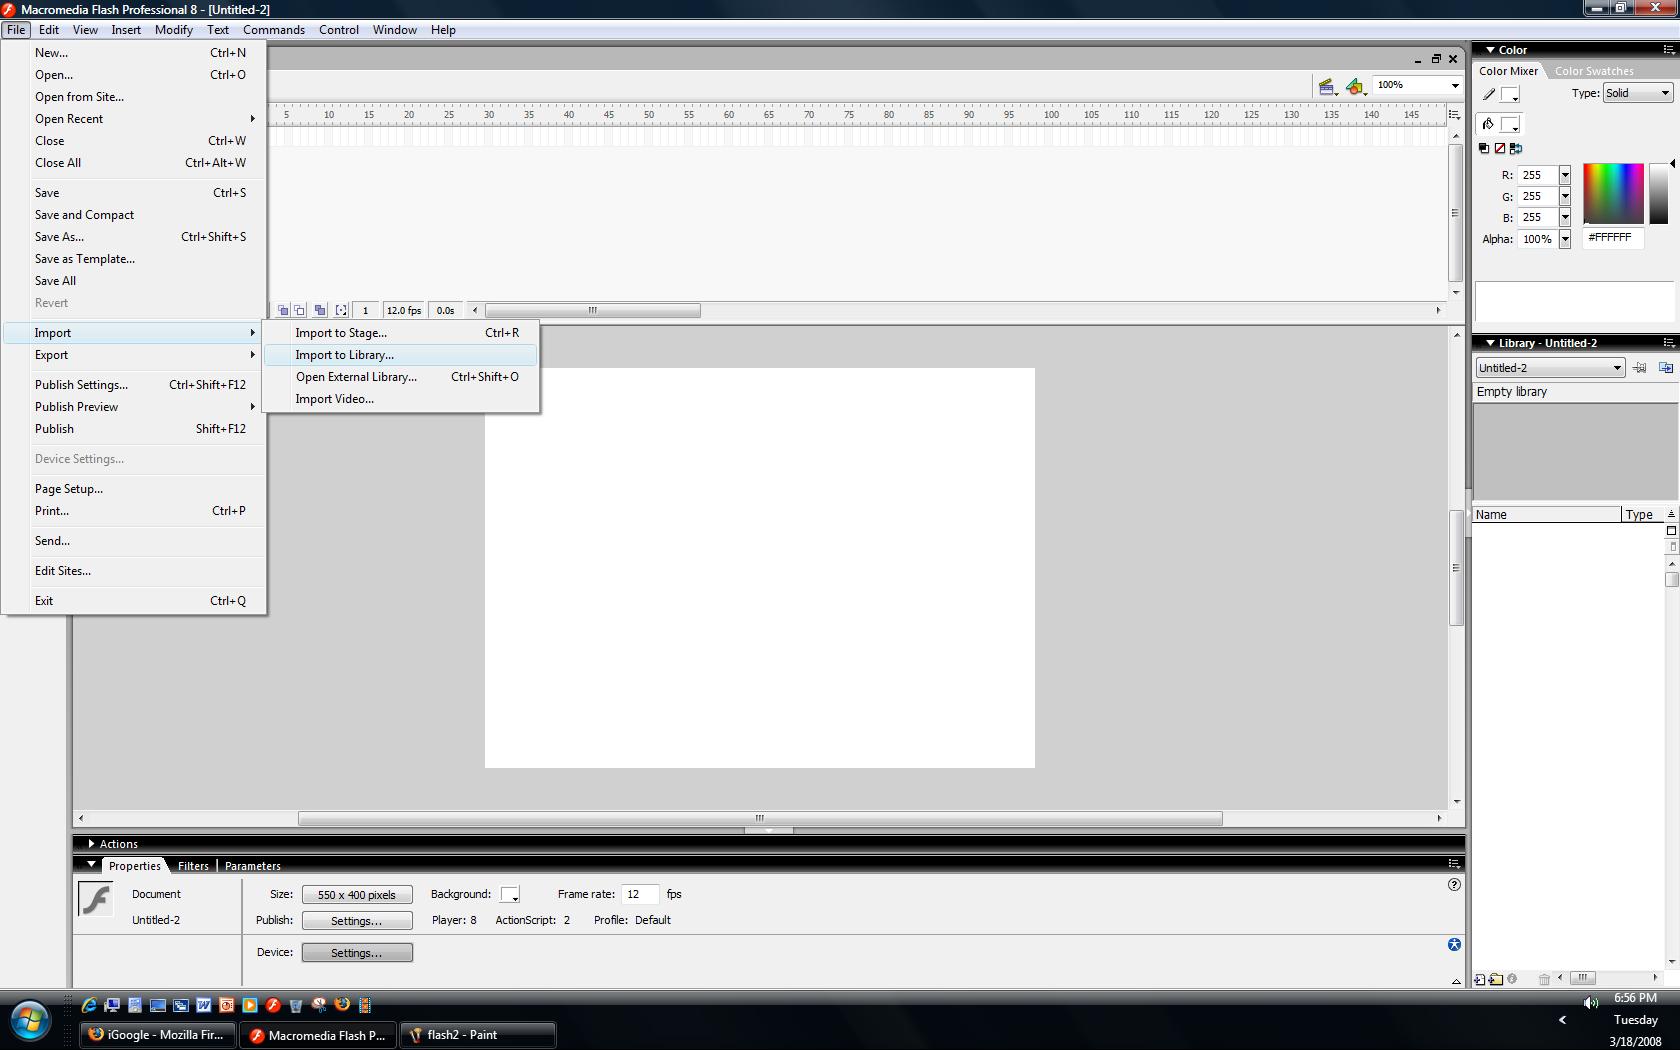Click New Folder icon in Library
Screen dimensions: 1680x1050
click(1496, 979)
